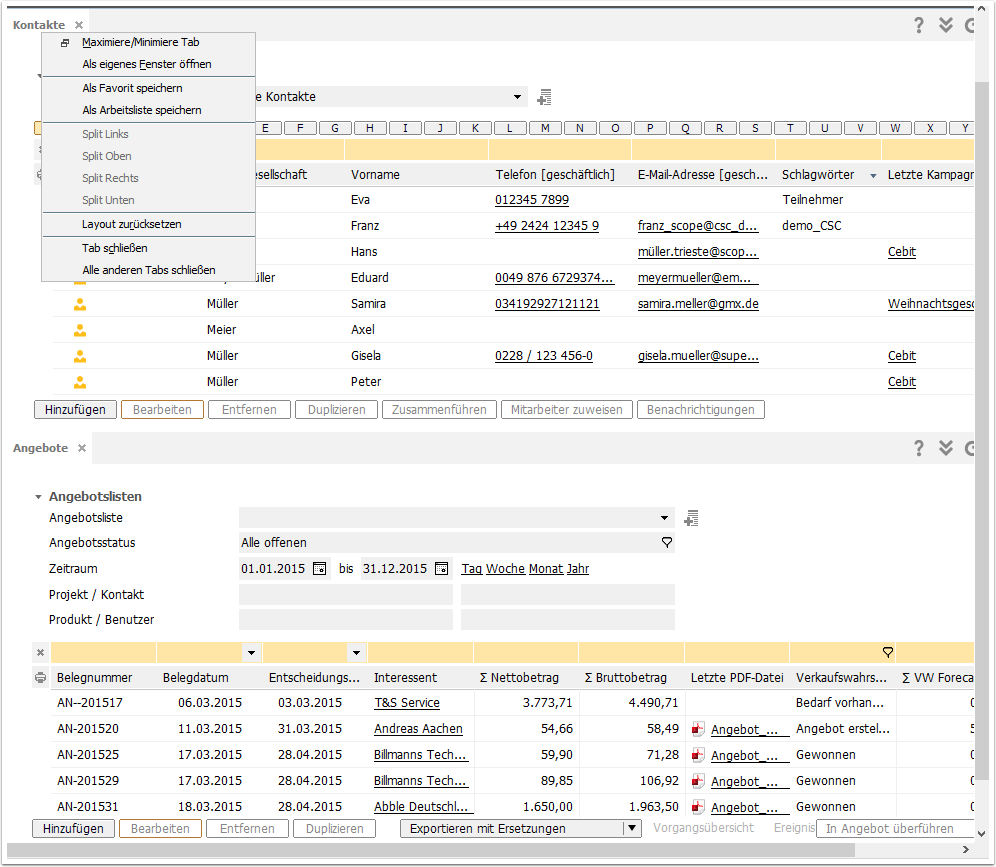Open the PDF icon for AN-201520
The image size is (996, 867).
pyautogui.click(x=699, y=729)
